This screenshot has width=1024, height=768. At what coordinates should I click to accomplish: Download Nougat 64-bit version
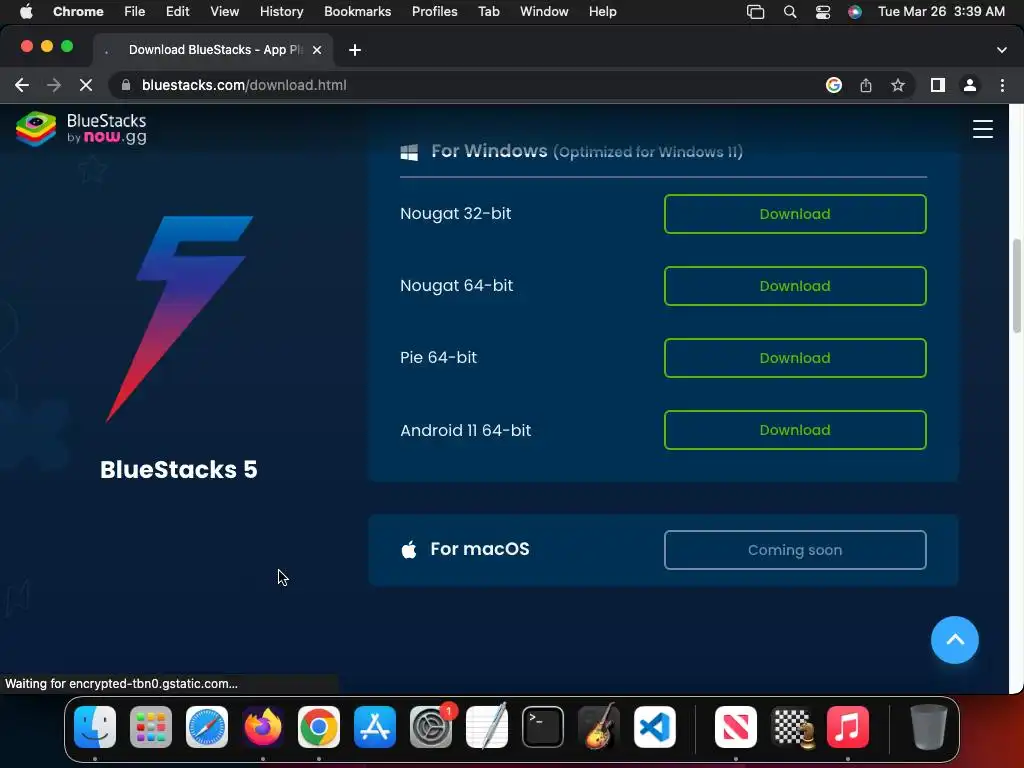[795, 285]
